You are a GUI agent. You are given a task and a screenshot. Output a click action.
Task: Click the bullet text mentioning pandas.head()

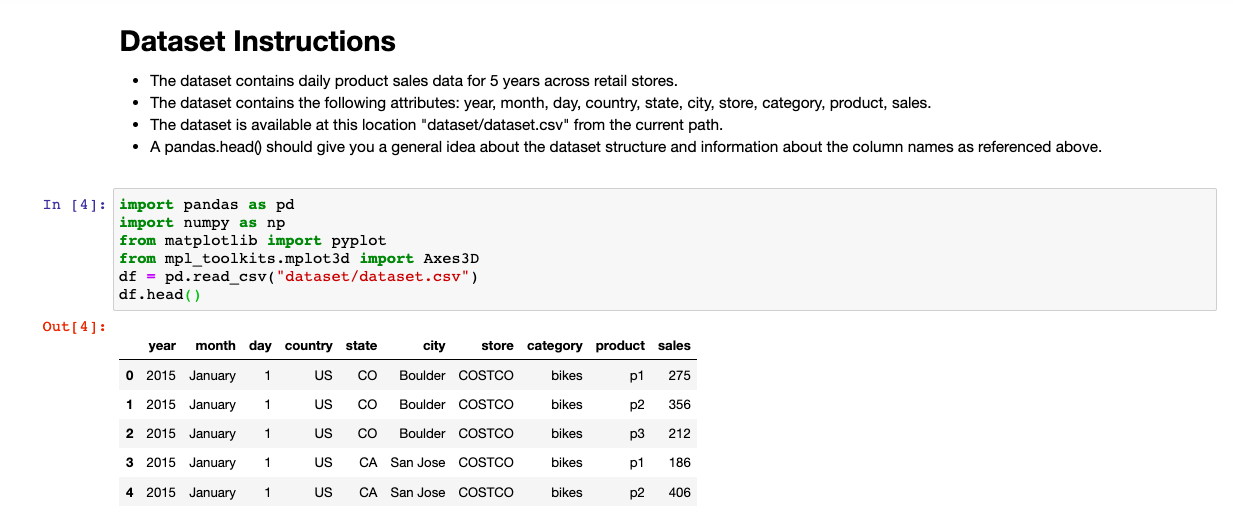pos(625,147)
